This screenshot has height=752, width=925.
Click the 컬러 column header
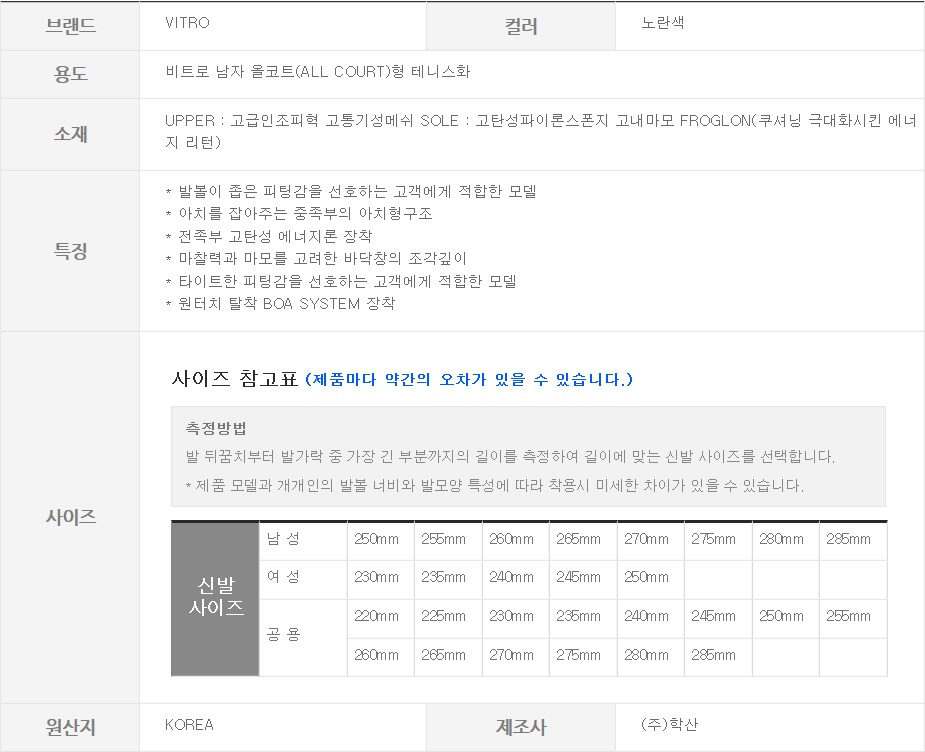coord(522,27)
